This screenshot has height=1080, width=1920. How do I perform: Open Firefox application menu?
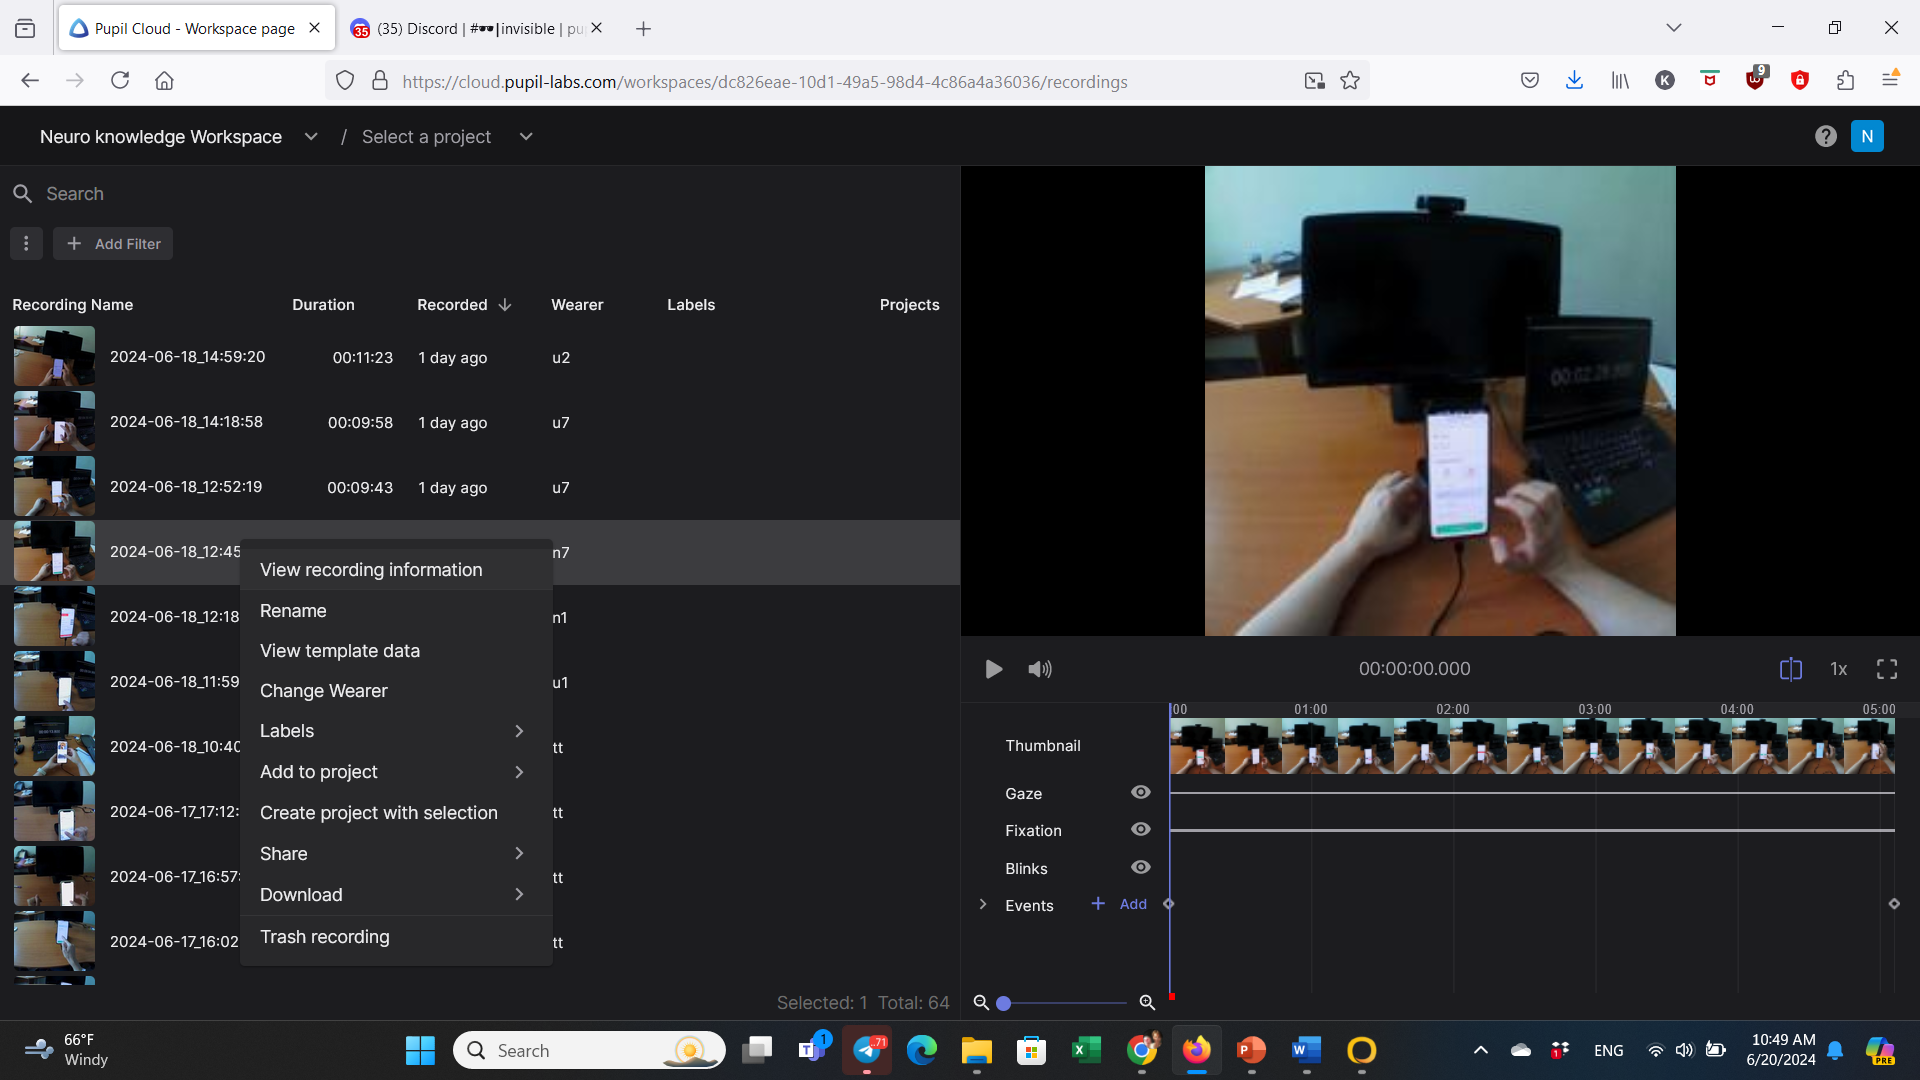coord(1890,81)
